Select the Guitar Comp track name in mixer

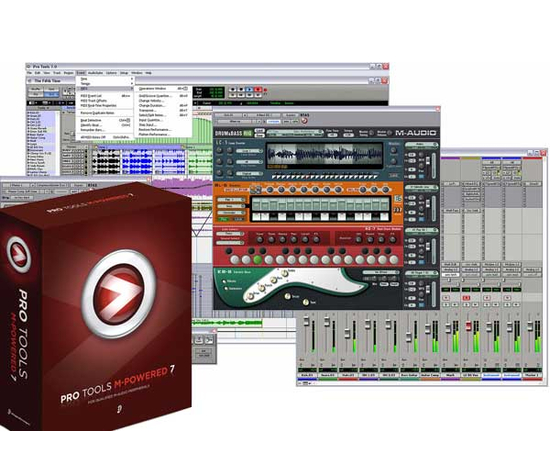(x=430, y=375)
